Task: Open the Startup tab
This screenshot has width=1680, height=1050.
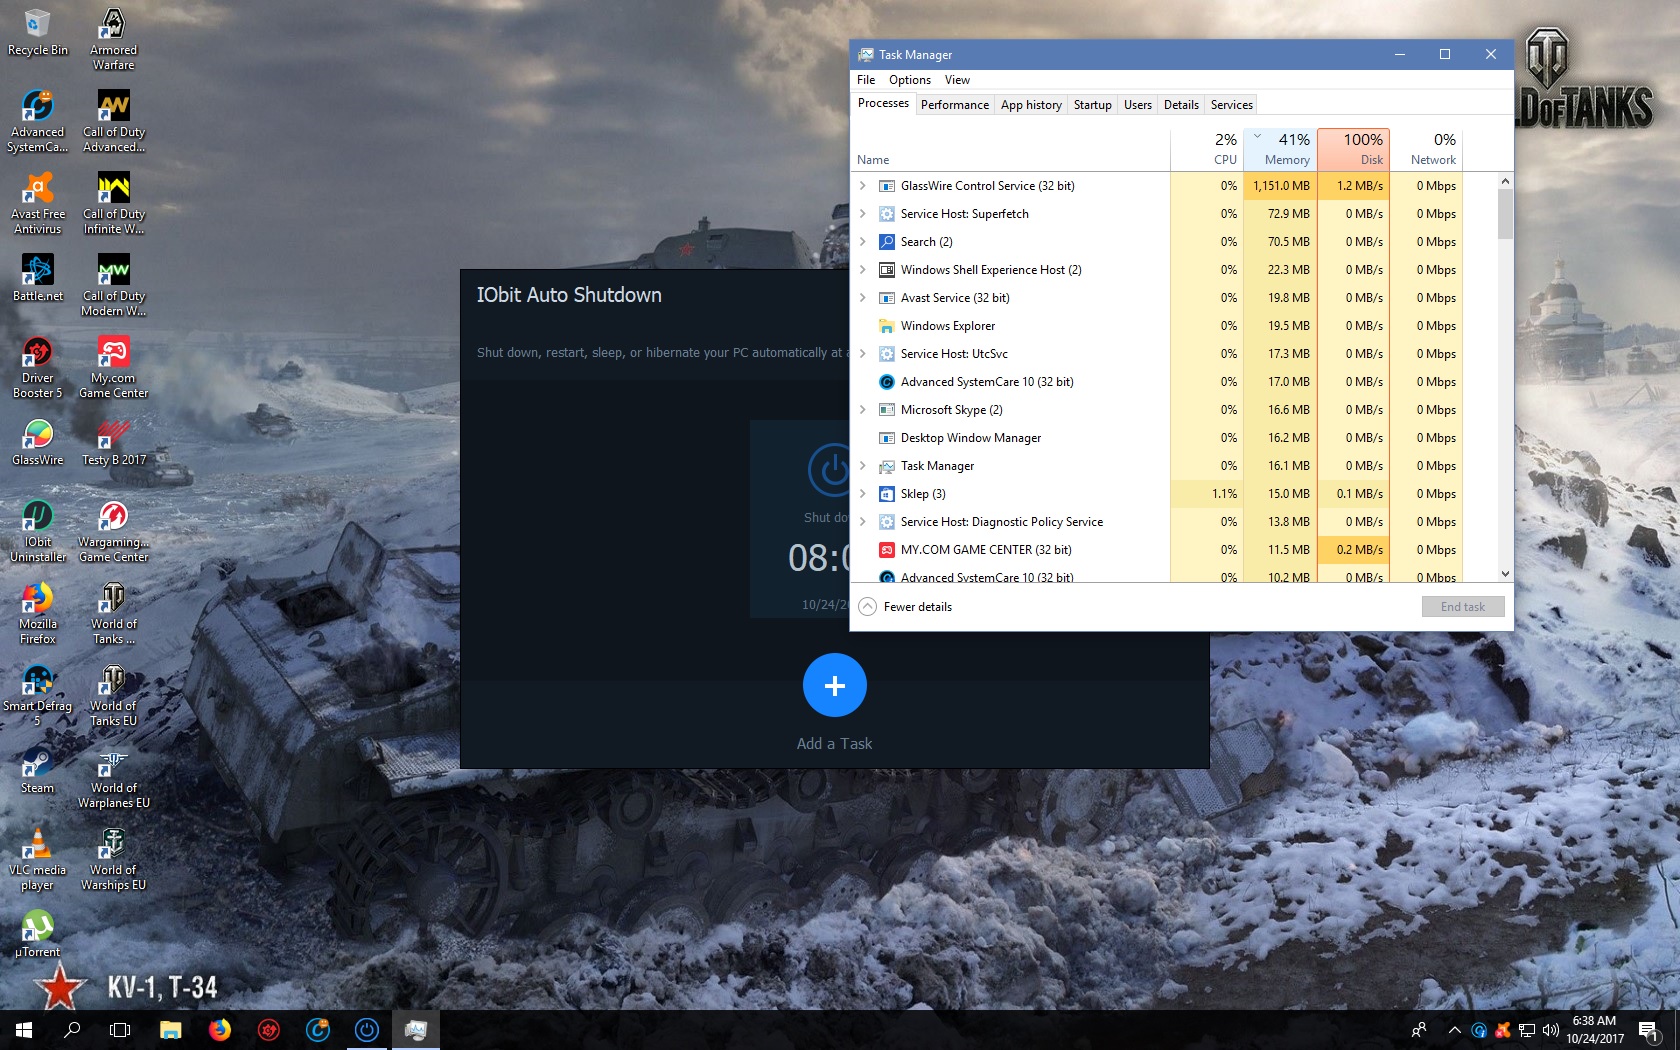Action: point(1092,105)
